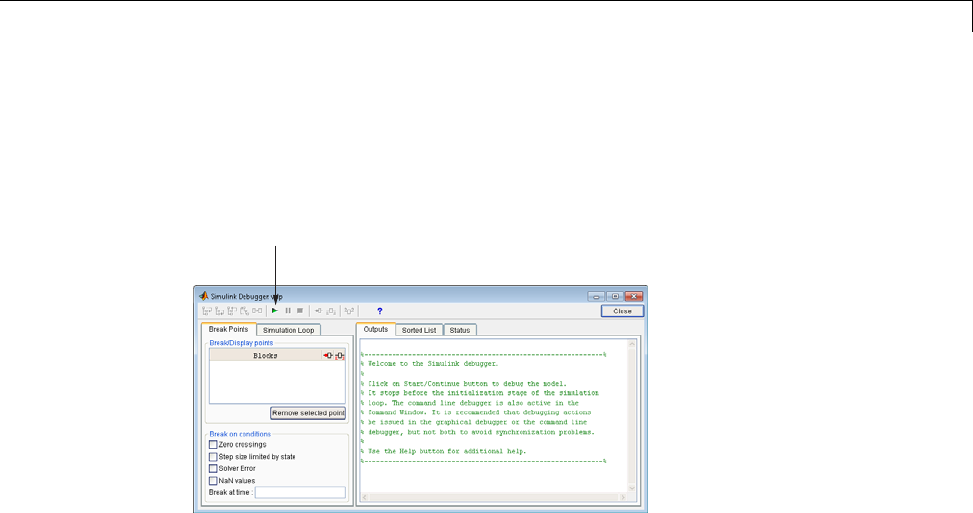Click the MATLAB logo in the title bar
The height and width of the screenshot is (513, 973).
pos(204,296)
